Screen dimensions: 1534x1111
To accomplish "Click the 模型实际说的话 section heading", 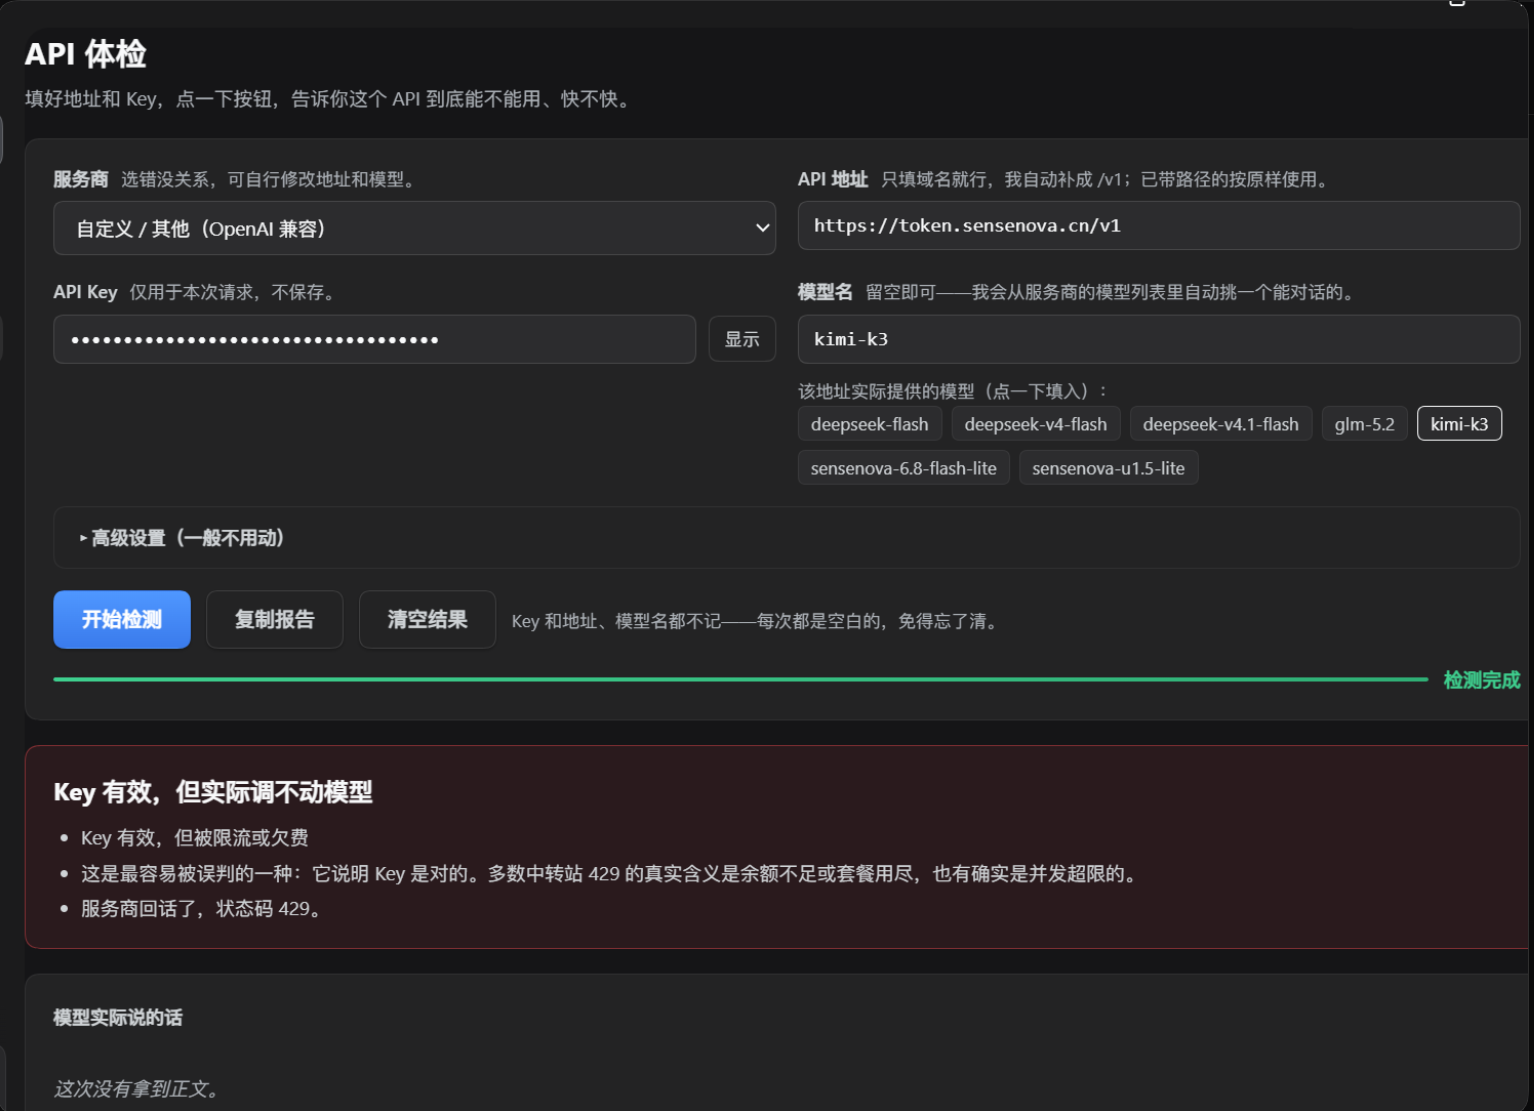I will [118, 1018].
